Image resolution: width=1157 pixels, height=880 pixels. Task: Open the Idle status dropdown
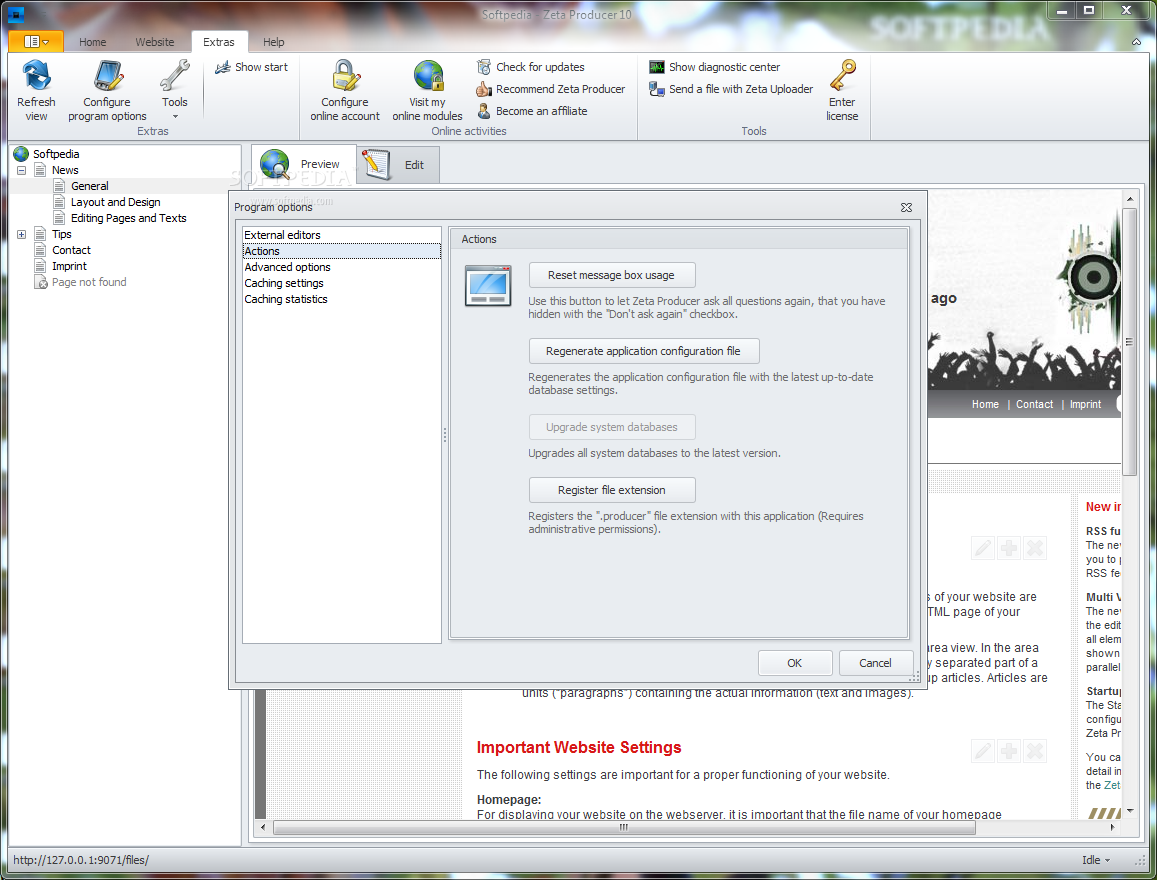click(x=1096, y=860)
